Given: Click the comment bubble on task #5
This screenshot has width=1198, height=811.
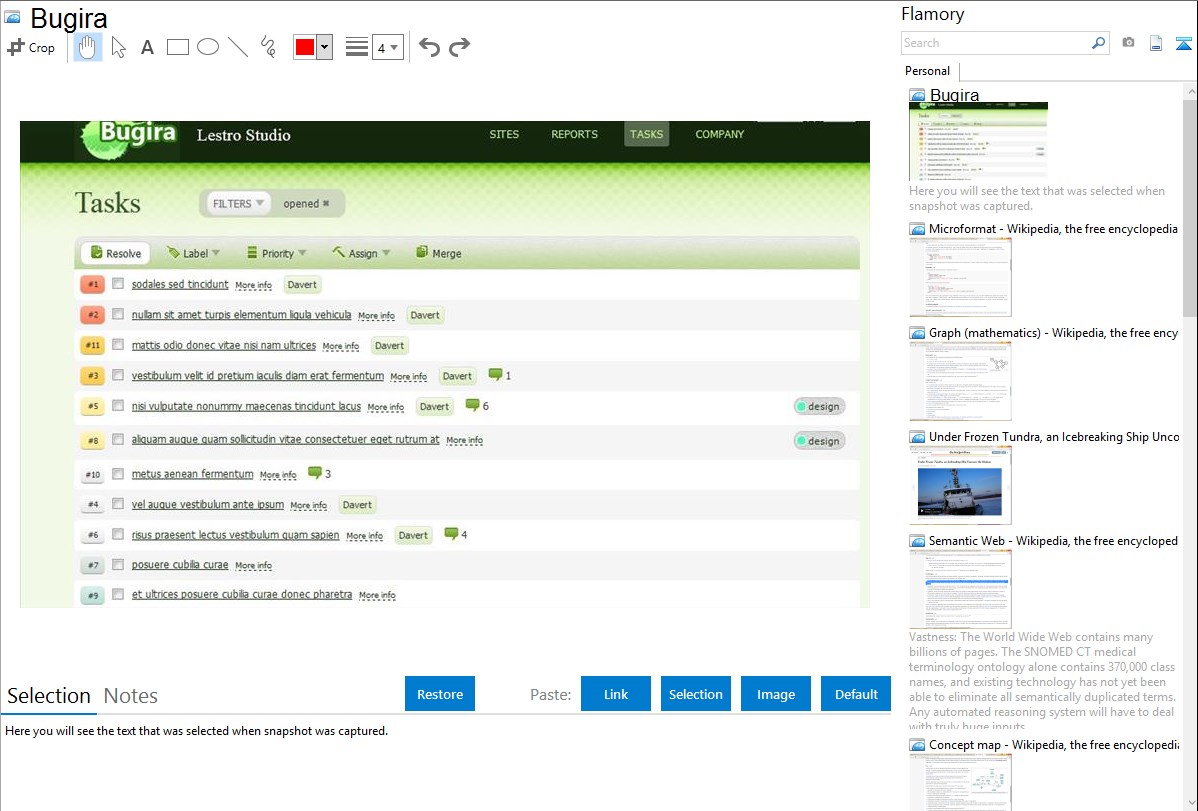Looking at the screenshot, I should [472, 405].
